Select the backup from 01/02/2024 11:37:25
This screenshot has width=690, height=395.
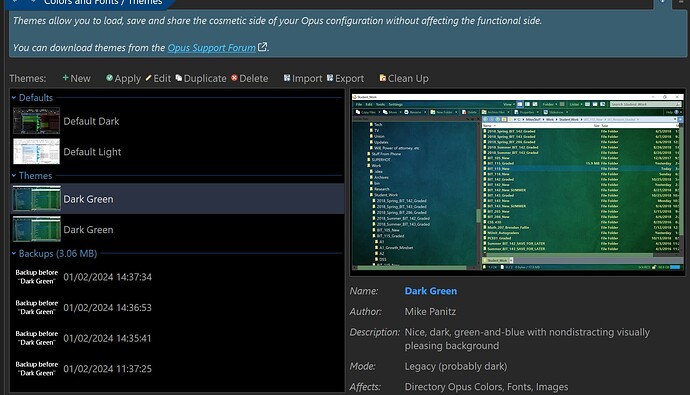[x=177, y=369]
